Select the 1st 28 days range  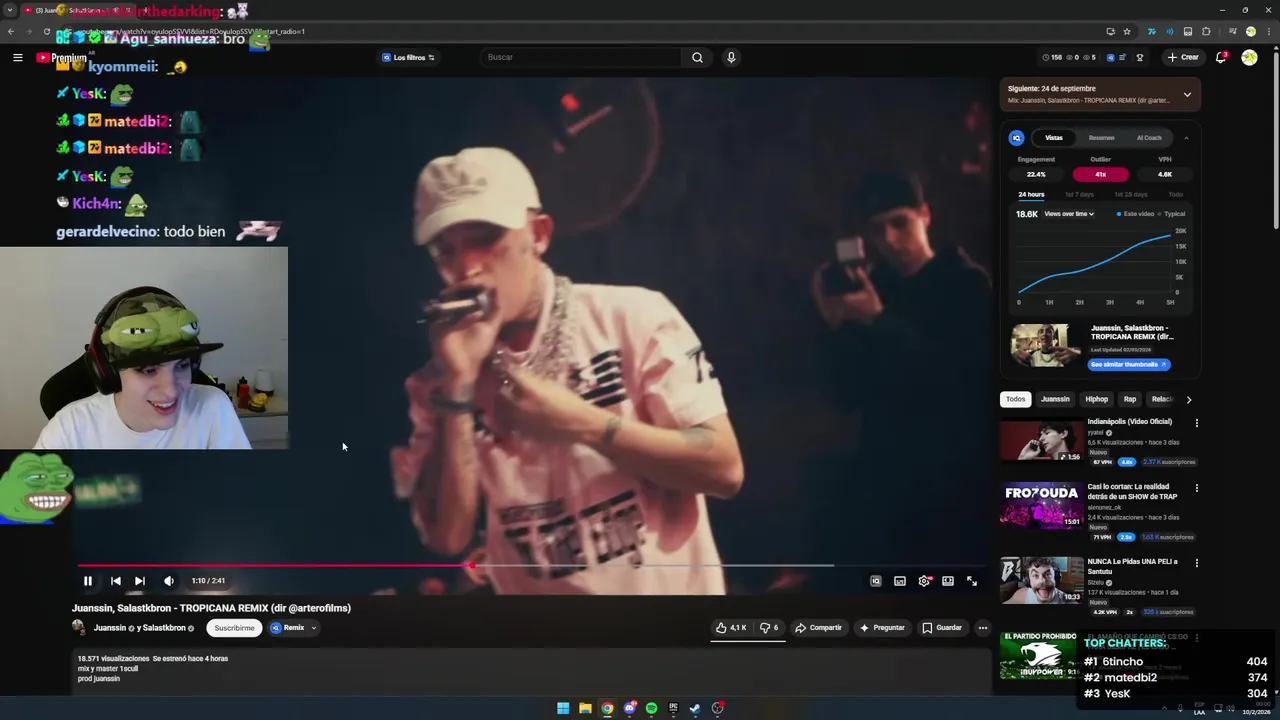click(1131, 194)
